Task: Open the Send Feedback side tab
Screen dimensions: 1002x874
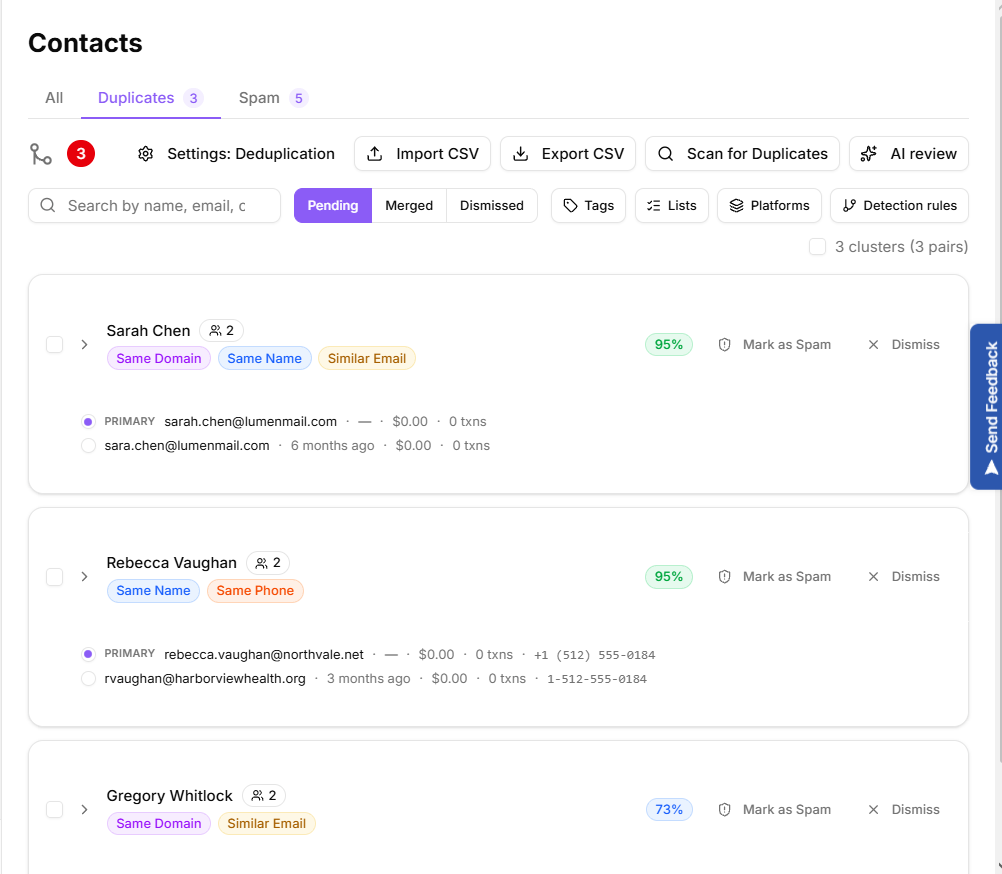Action: coord(986,407)
